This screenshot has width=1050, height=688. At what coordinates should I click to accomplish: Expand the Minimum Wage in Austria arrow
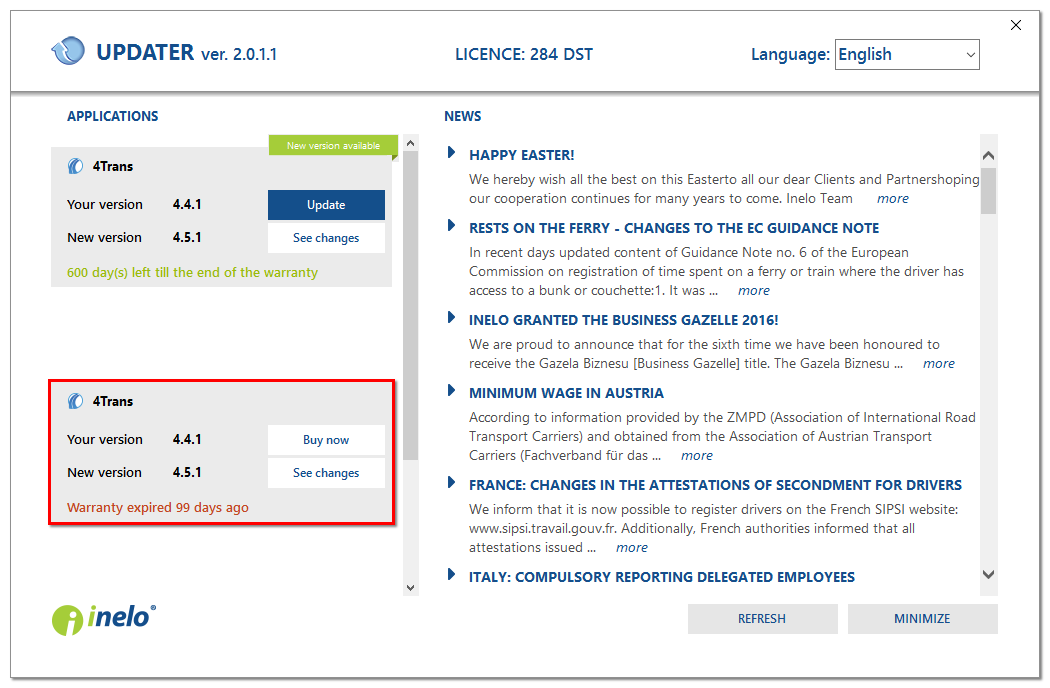click(x=451, y=391)
